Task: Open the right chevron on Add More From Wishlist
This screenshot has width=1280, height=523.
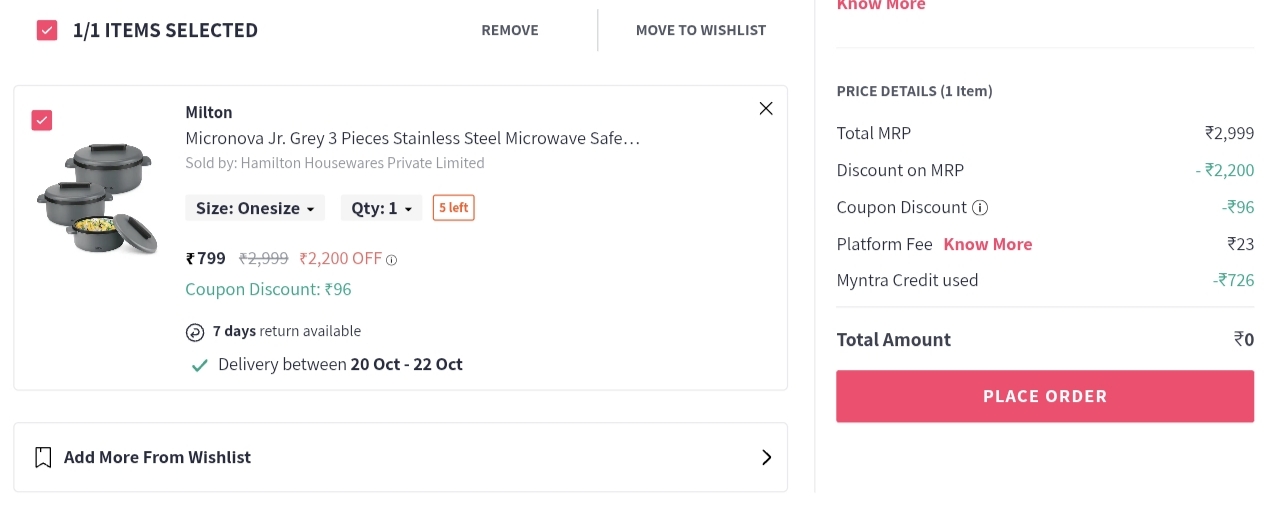Action: coord(766,457)
